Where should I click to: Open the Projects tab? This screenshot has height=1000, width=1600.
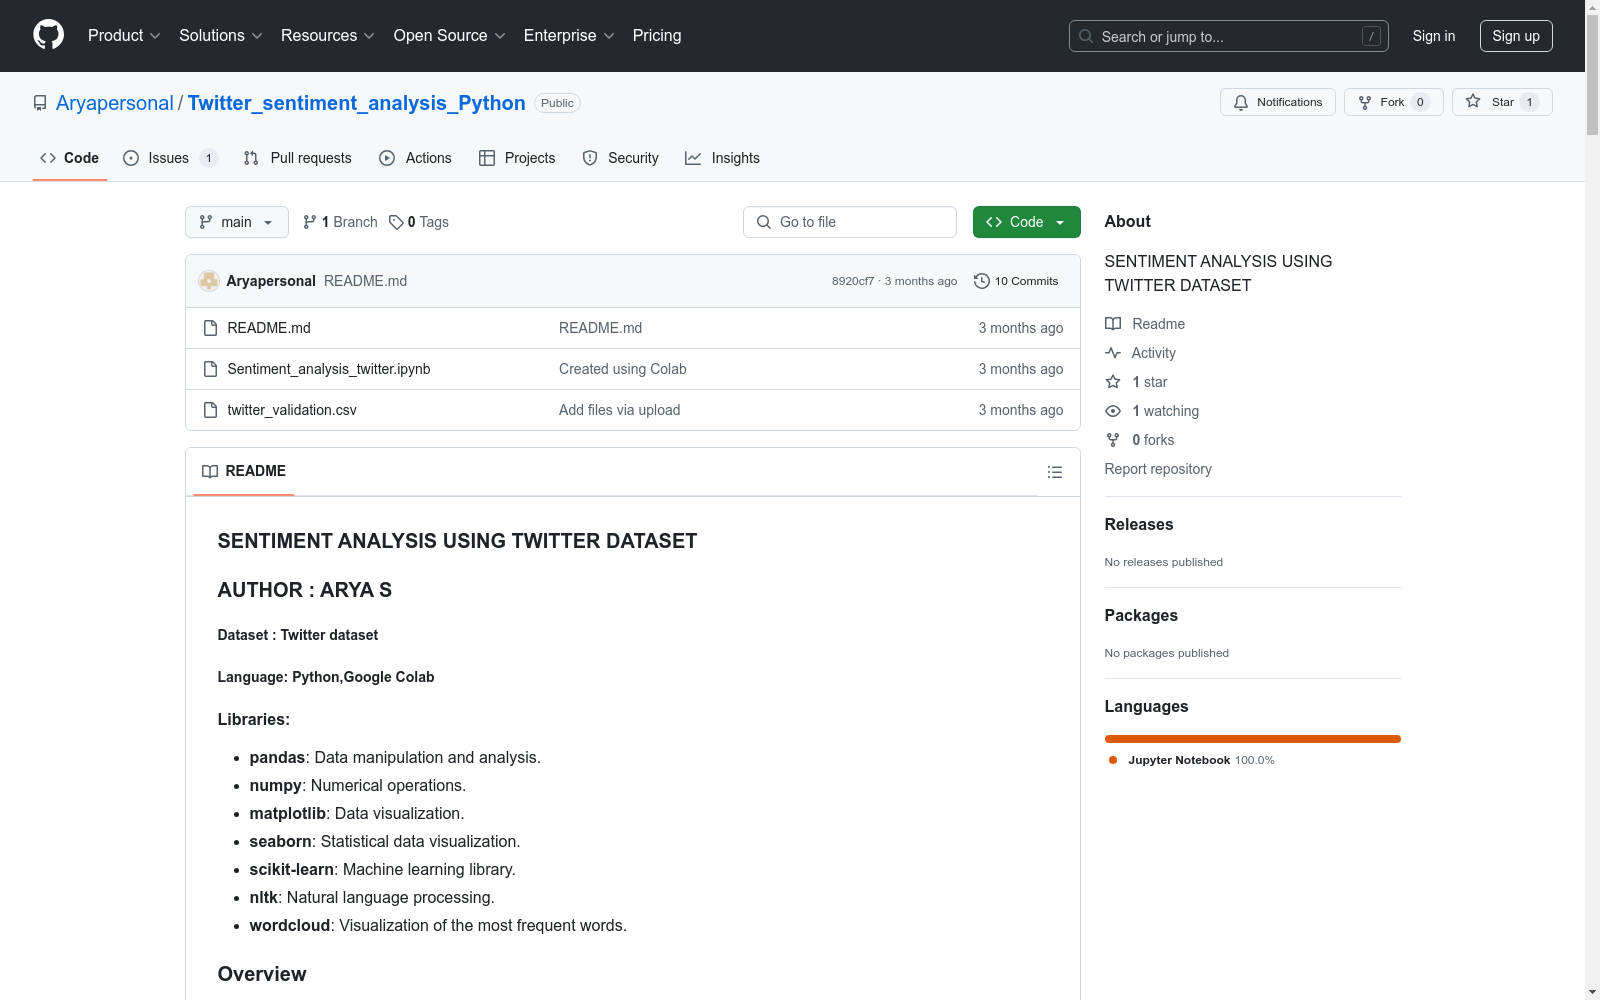tap(517, 158)
